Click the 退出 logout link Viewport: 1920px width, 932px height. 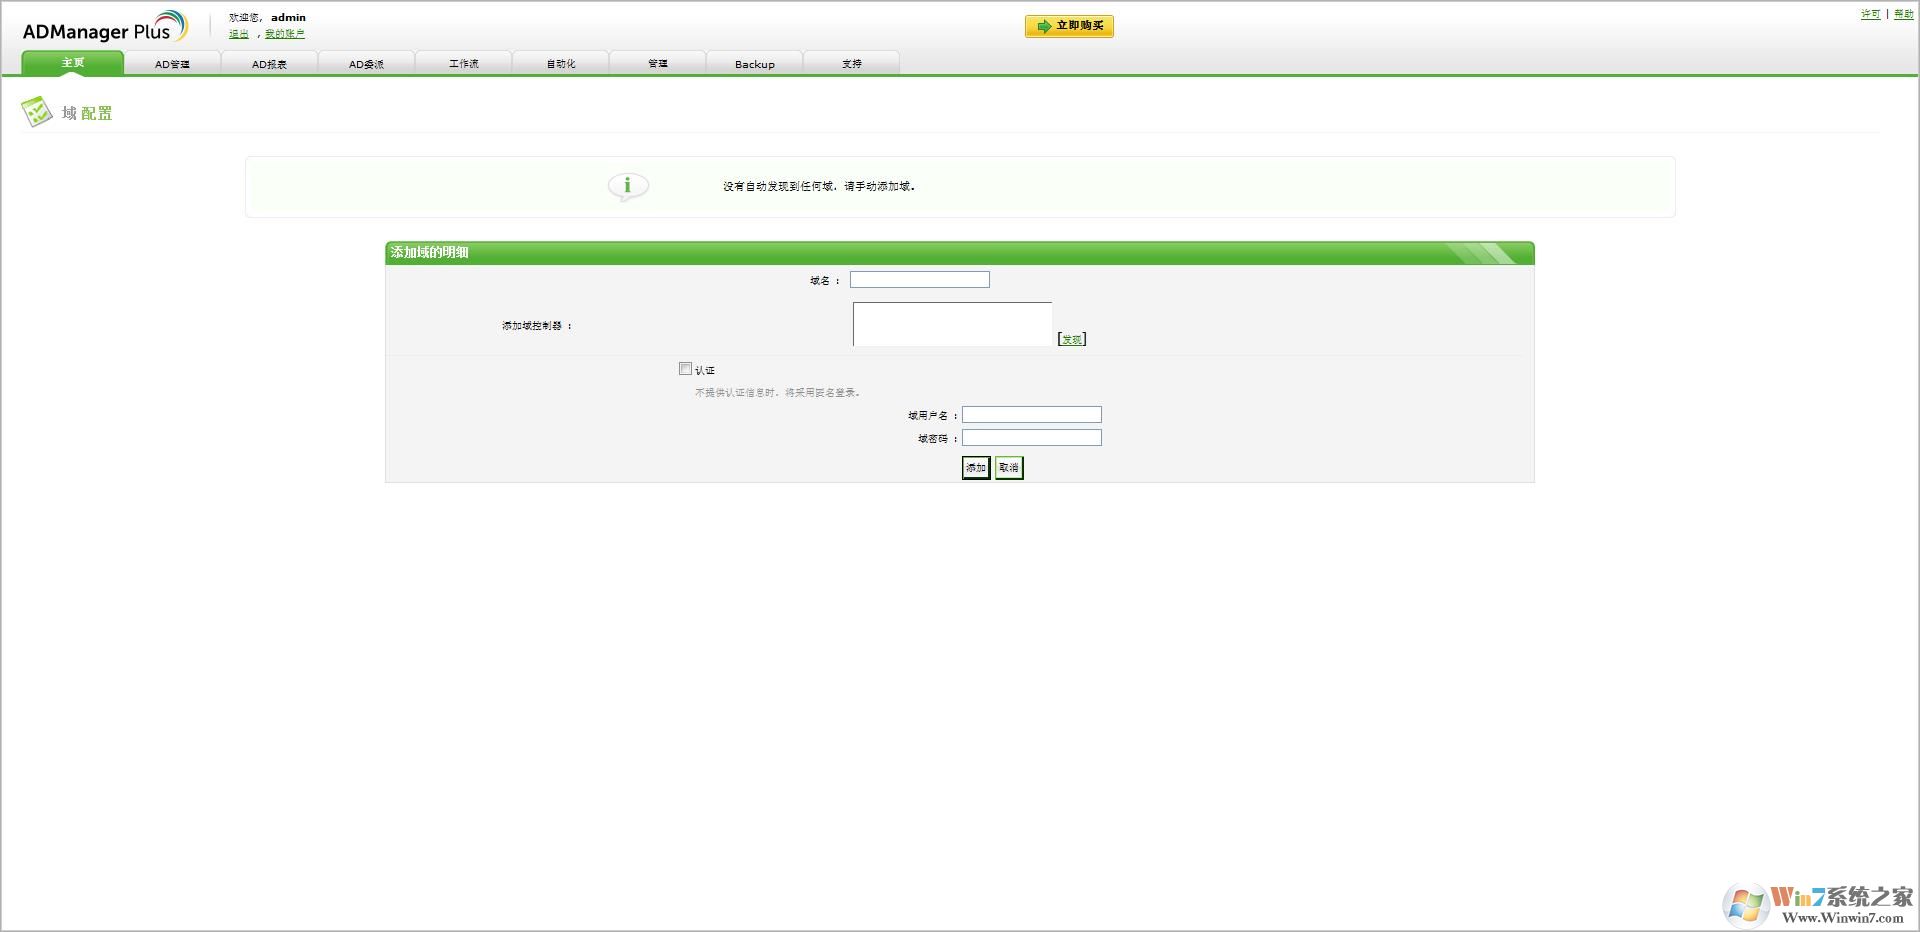[239, 34]
